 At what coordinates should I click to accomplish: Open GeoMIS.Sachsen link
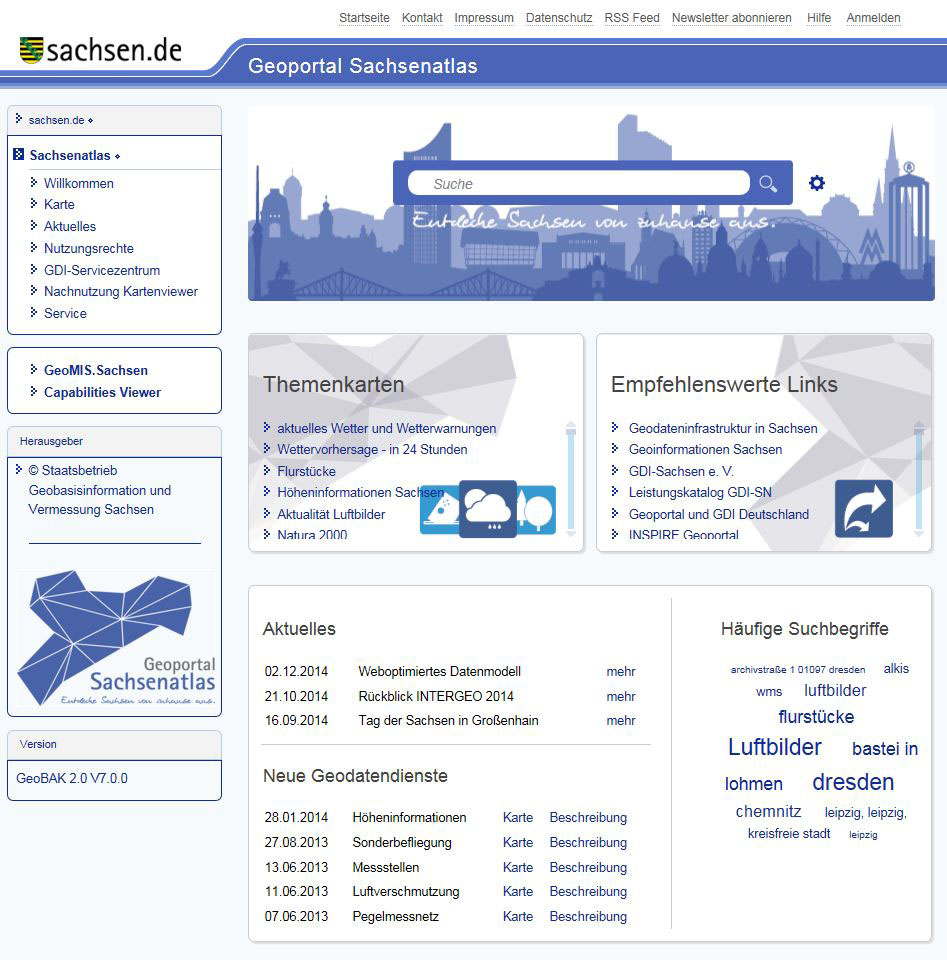pyautogui.click(x=95, y=370)
